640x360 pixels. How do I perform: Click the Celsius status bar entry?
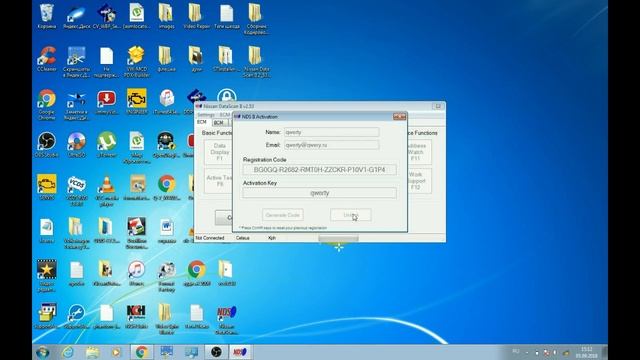(x=242, y=238)
